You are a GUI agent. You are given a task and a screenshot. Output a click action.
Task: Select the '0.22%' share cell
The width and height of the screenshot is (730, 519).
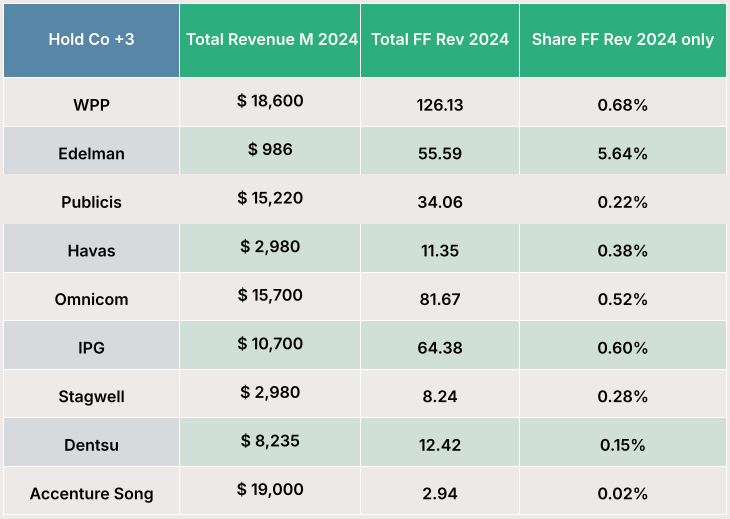tap(623, 200)
